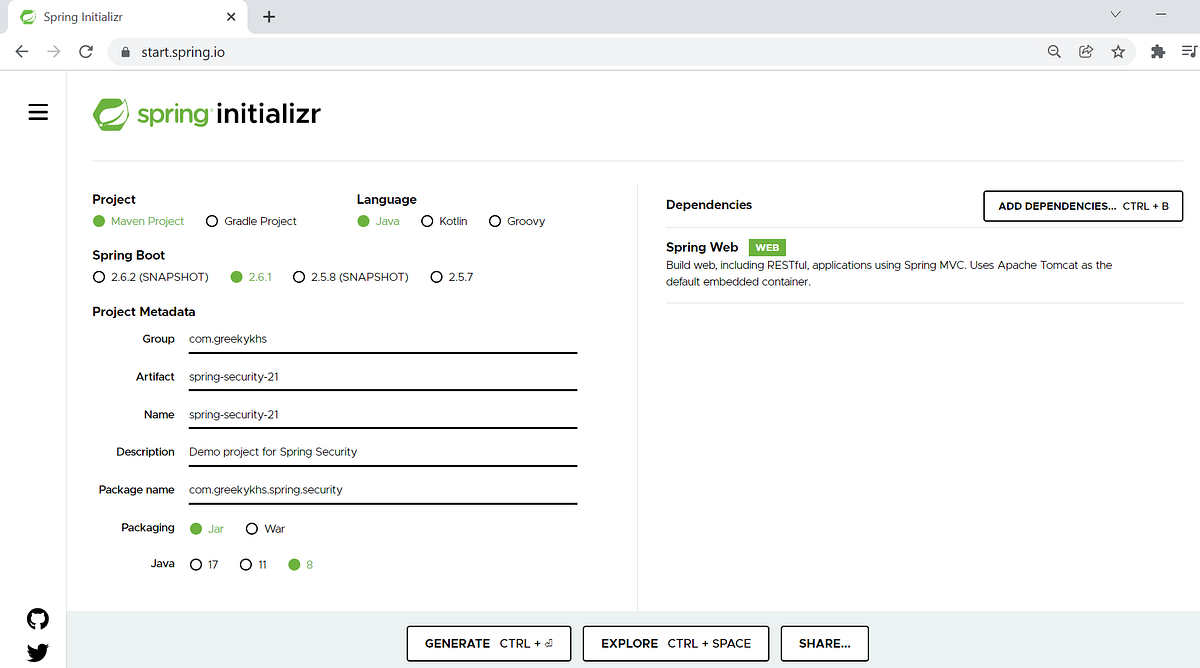Open the share icon in the browser toolbar
This screenshot has height=668, width=1200.
[1086, 50]
